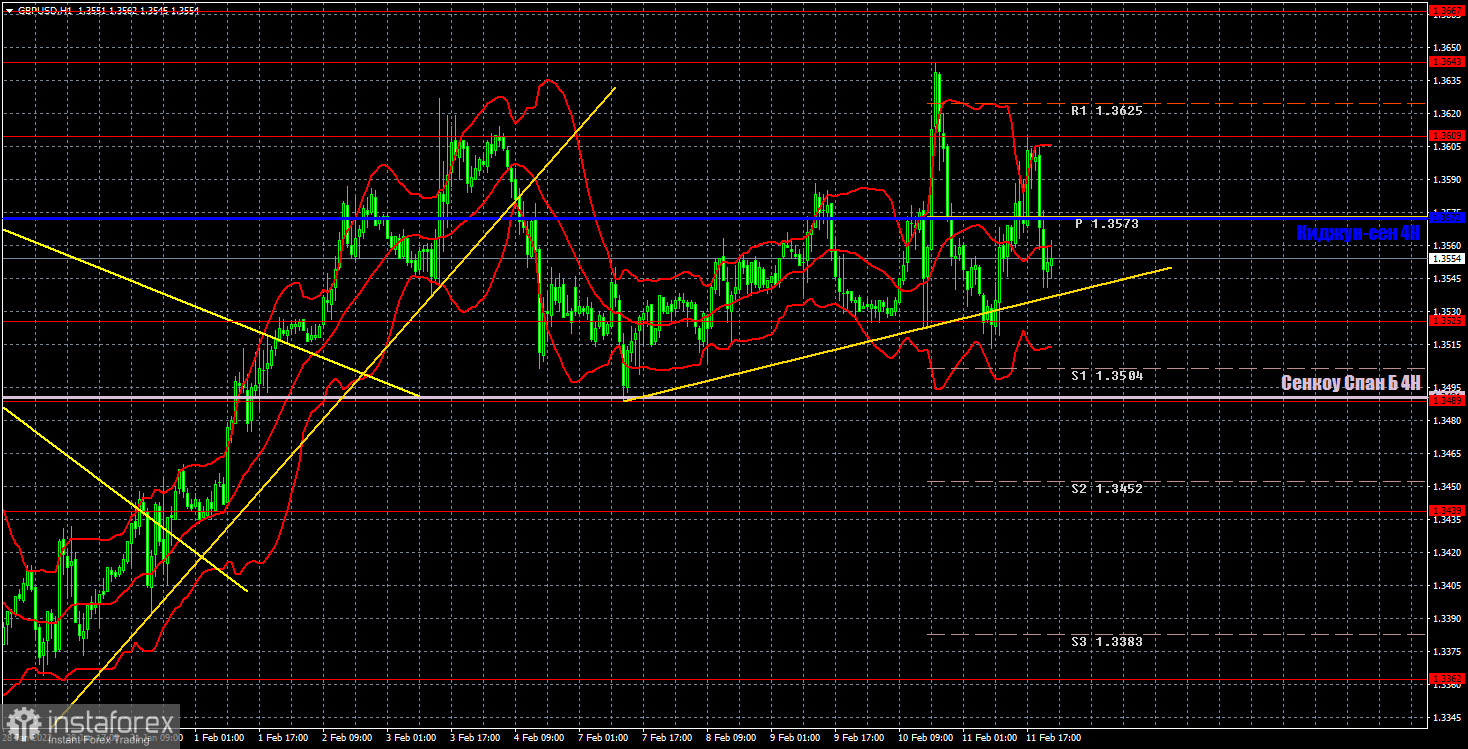The image size is (1468, 749).
Task: Select the P 1.3573 pivot label
Action: point(1107,224)
